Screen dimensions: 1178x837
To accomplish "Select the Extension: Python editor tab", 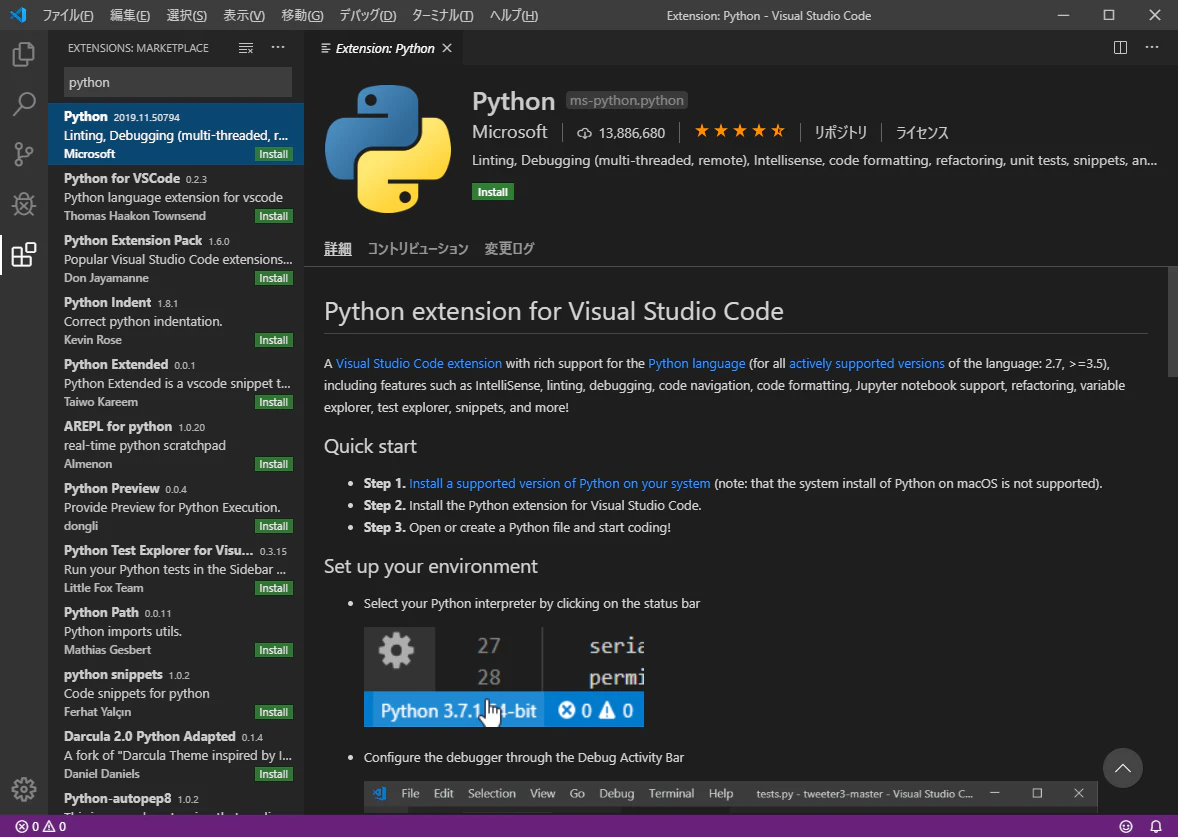I will (x=385, y=48).
